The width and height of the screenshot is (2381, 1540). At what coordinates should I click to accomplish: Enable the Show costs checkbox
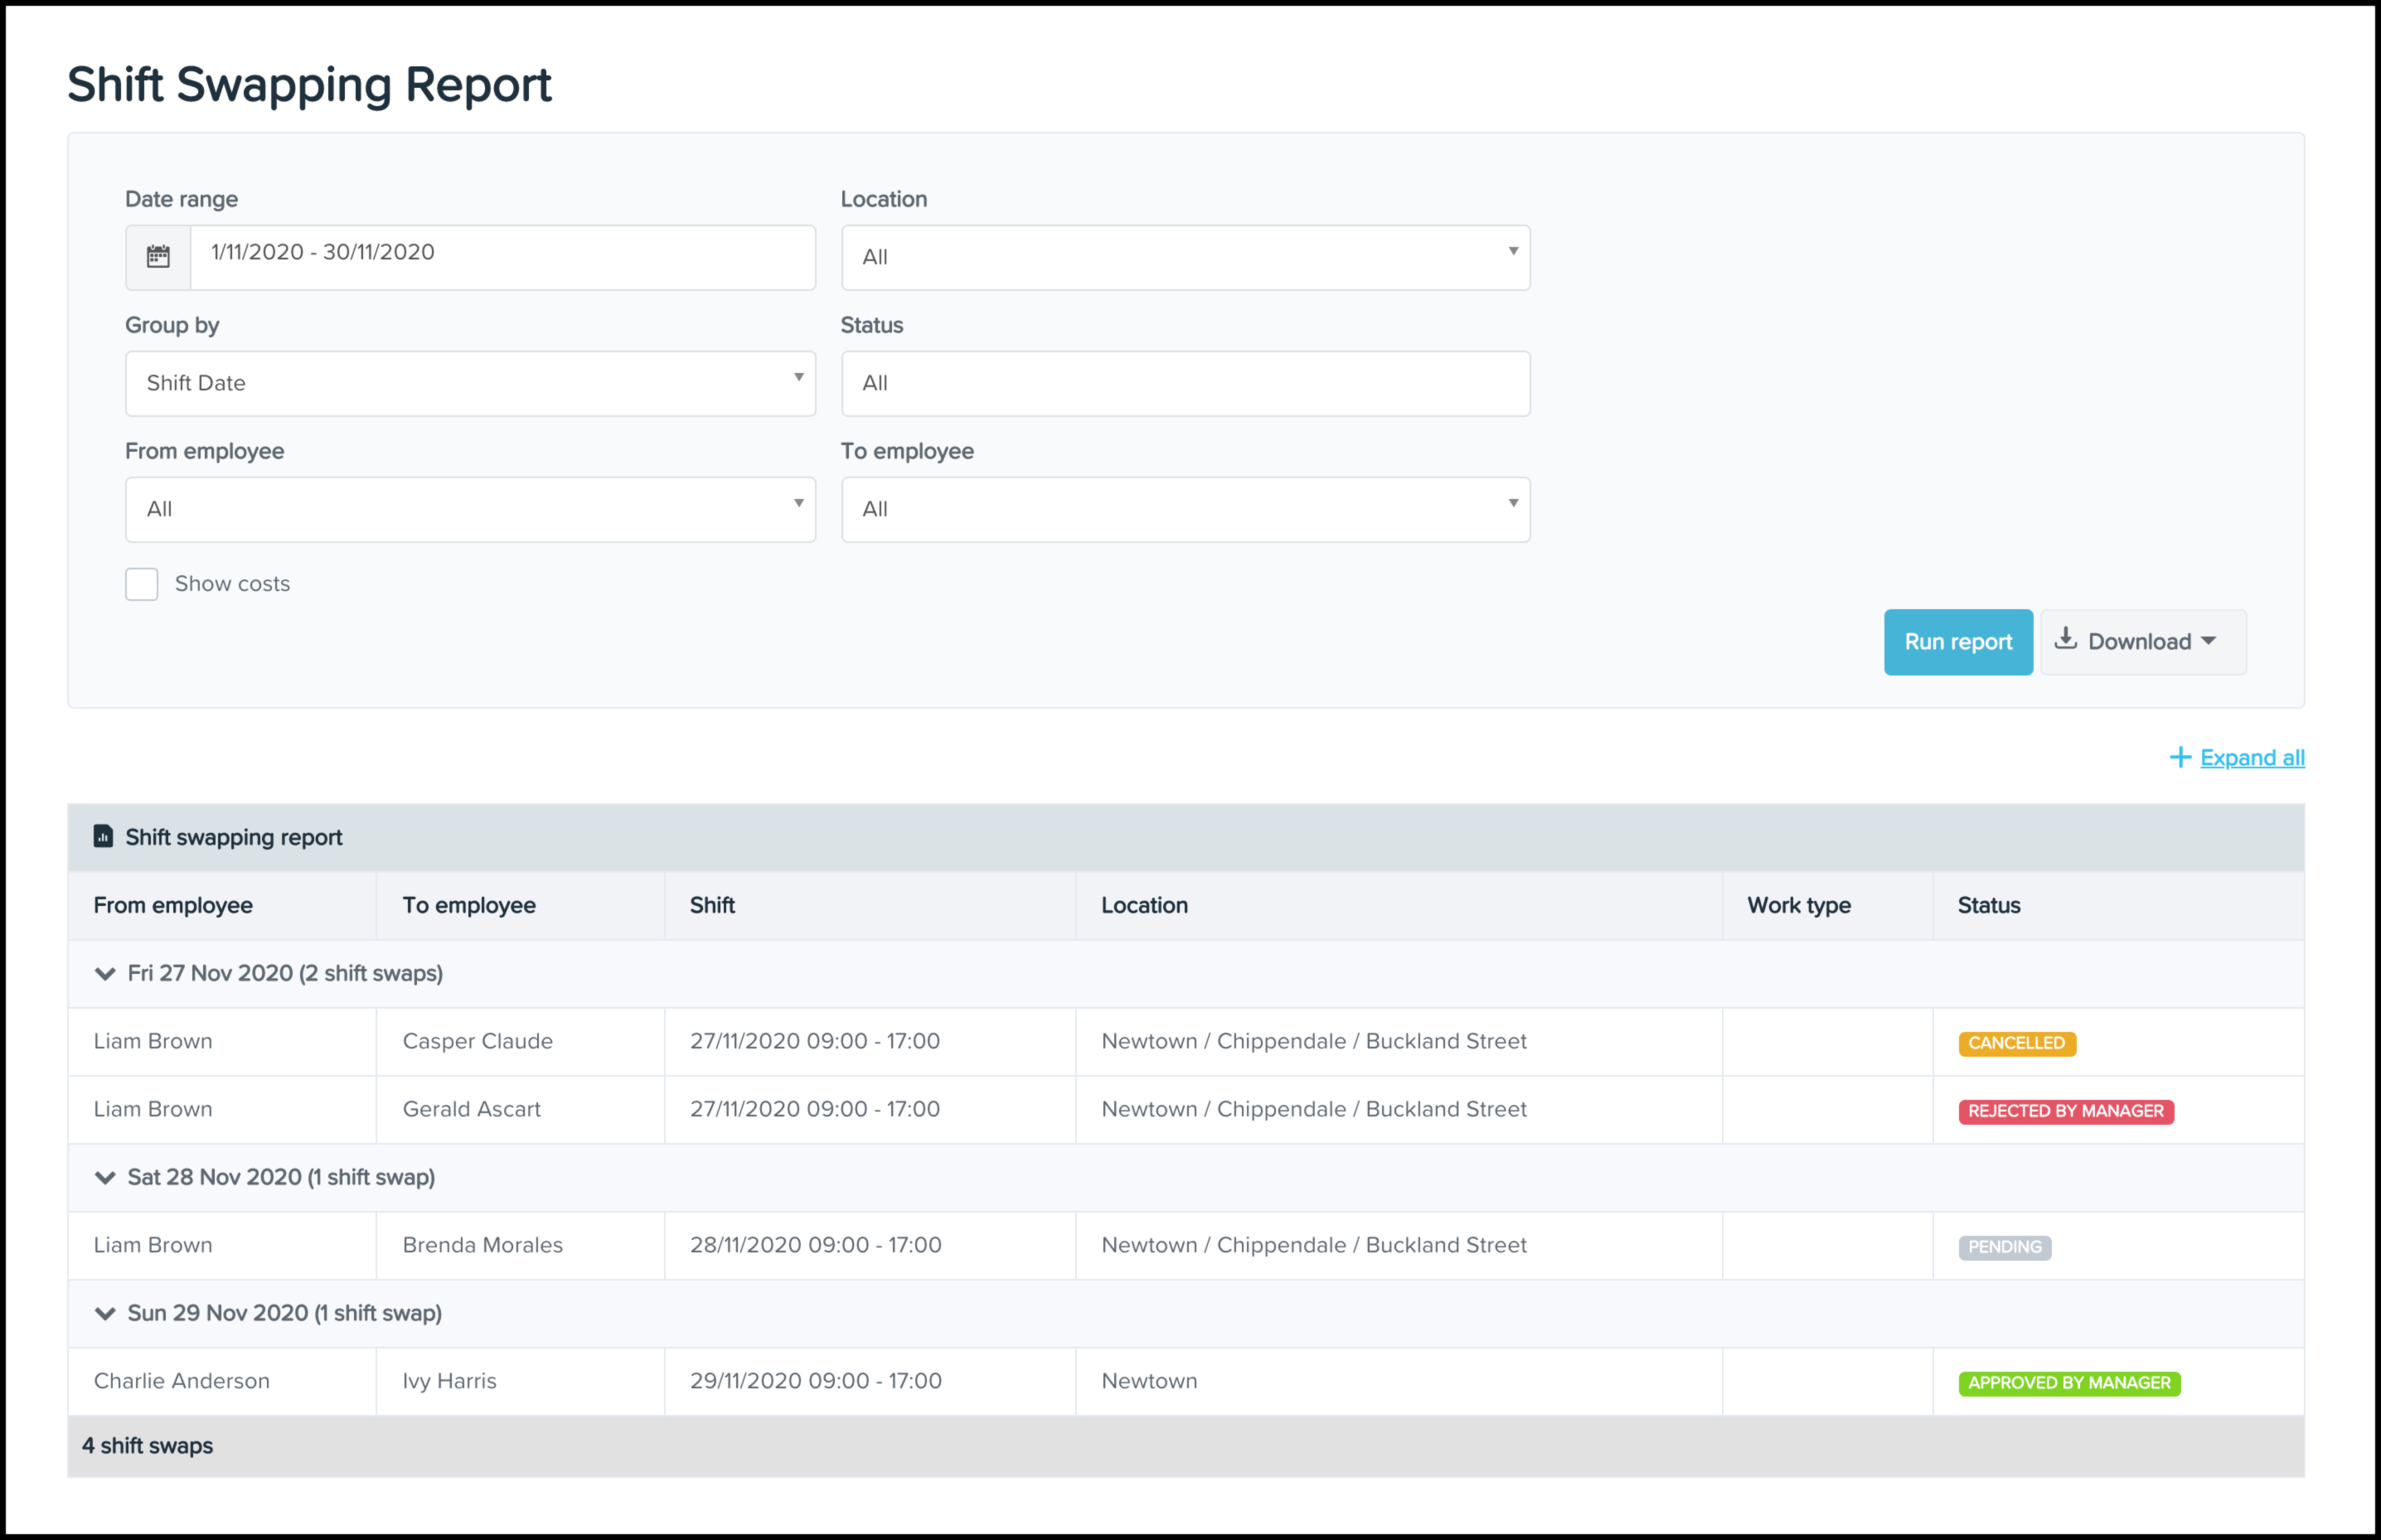click(142, 584)
